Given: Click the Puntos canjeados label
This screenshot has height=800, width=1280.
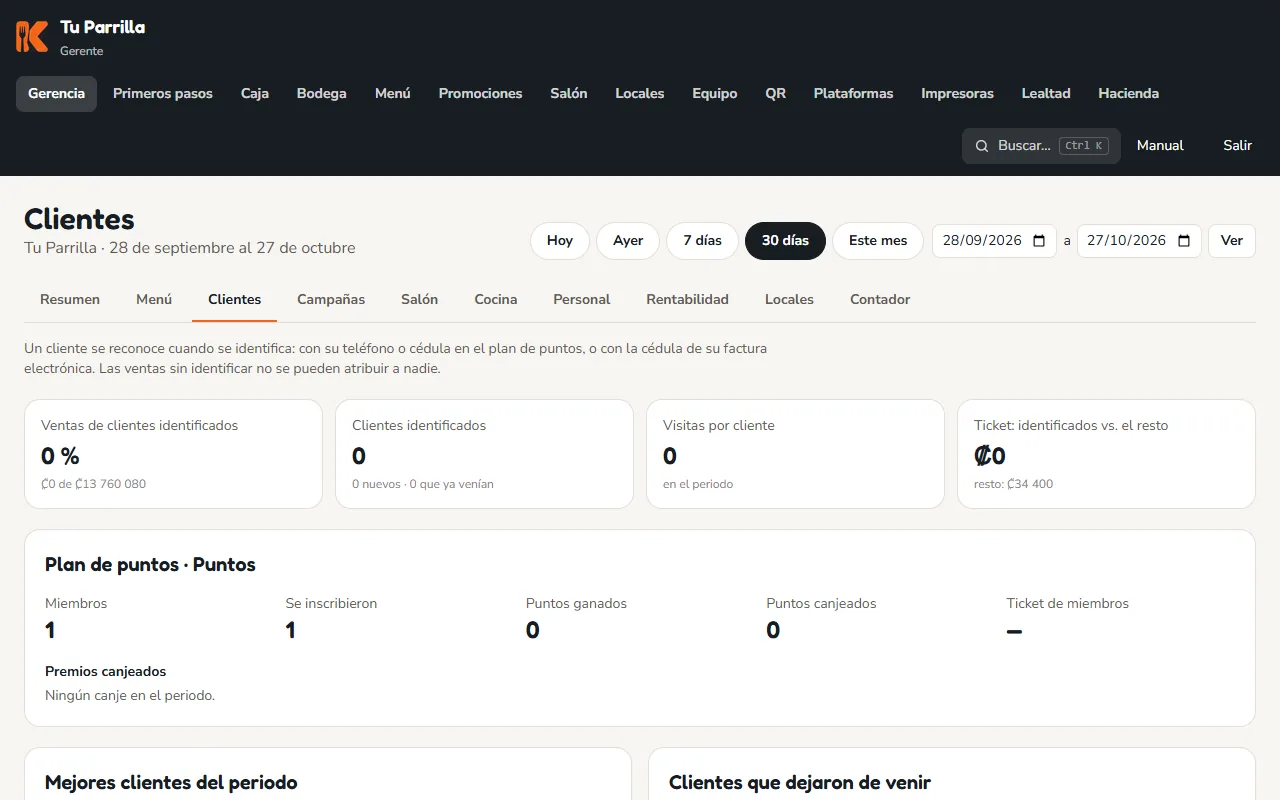Looking at the screenshot, I should [821, 604].
